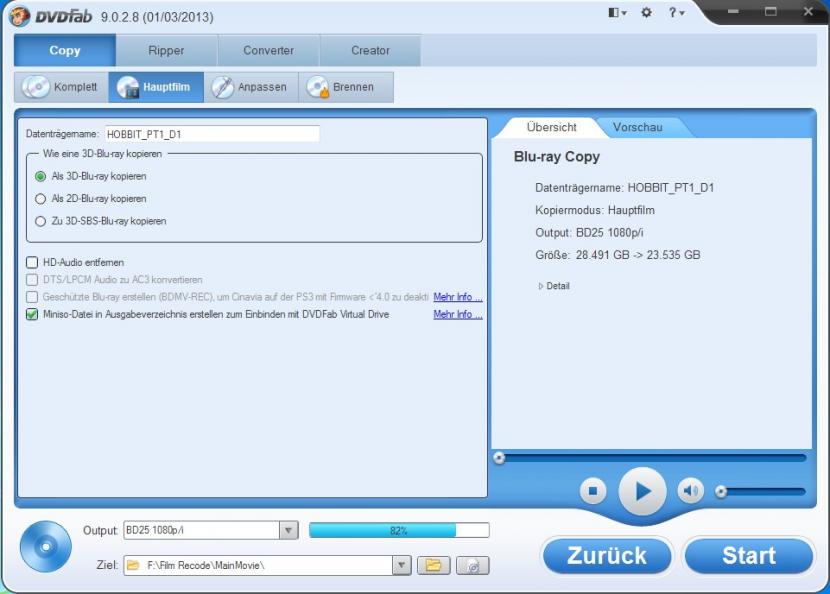Click the Kopiermodus: Hauptfilm text
This screenshot has width=830, height=594.
coord(594,210)
